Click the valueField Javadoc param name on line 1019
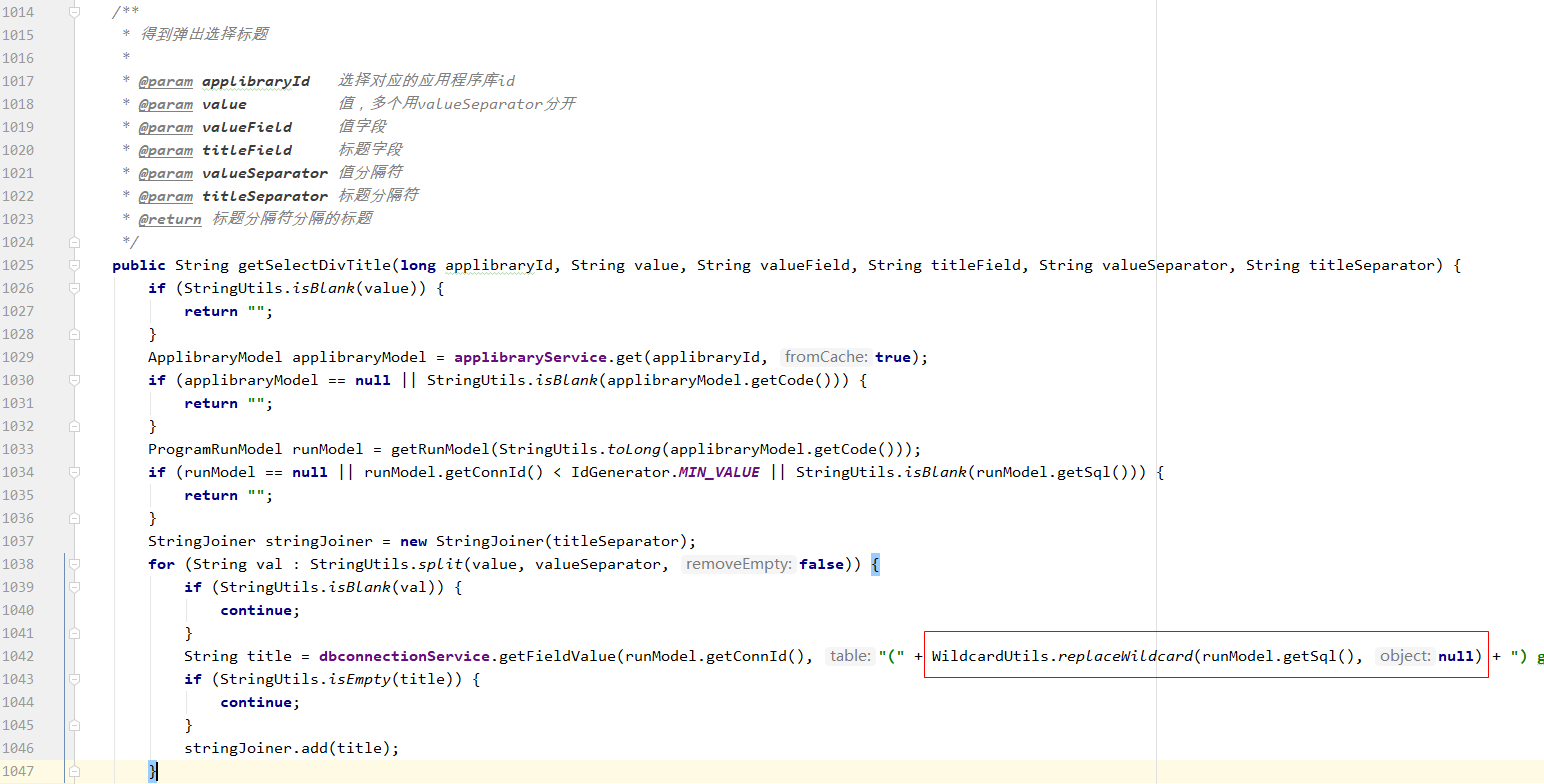 (x=247, y=127)
